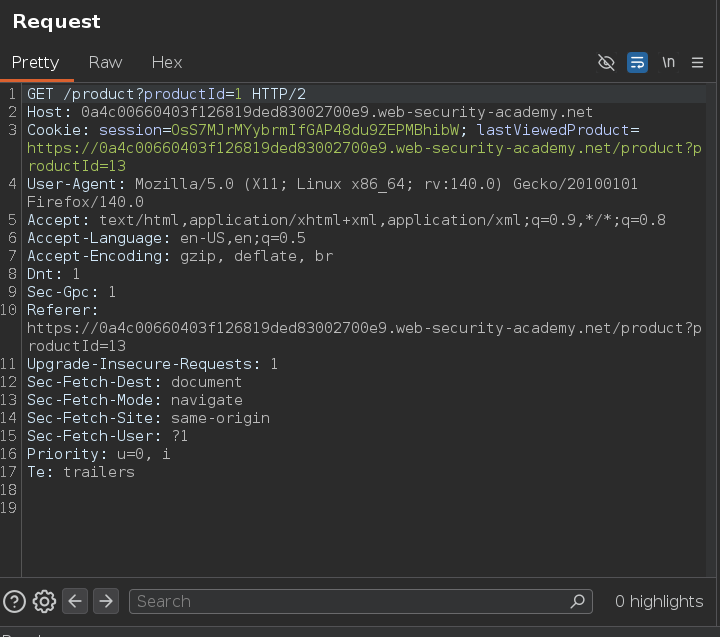Image resolution: width=720 pixels, height=637 pixels.
Task: Click the Sec-Fetch-Dest: document header
Action: 134,382
